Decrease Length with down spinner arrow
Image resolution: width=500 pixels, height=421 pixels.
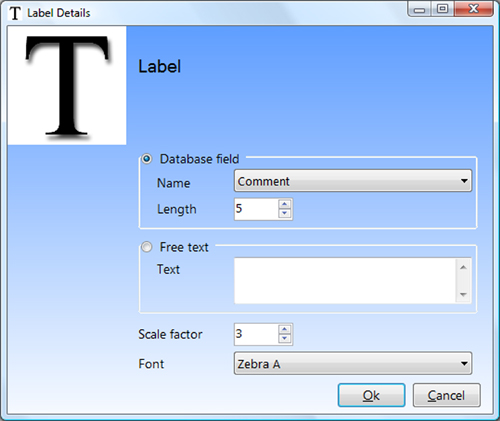tap(284, 214)
